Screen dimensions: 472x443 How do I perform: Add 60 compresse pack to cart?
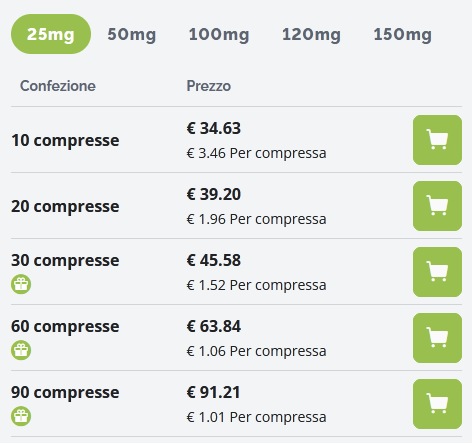[x=437, y=338]
